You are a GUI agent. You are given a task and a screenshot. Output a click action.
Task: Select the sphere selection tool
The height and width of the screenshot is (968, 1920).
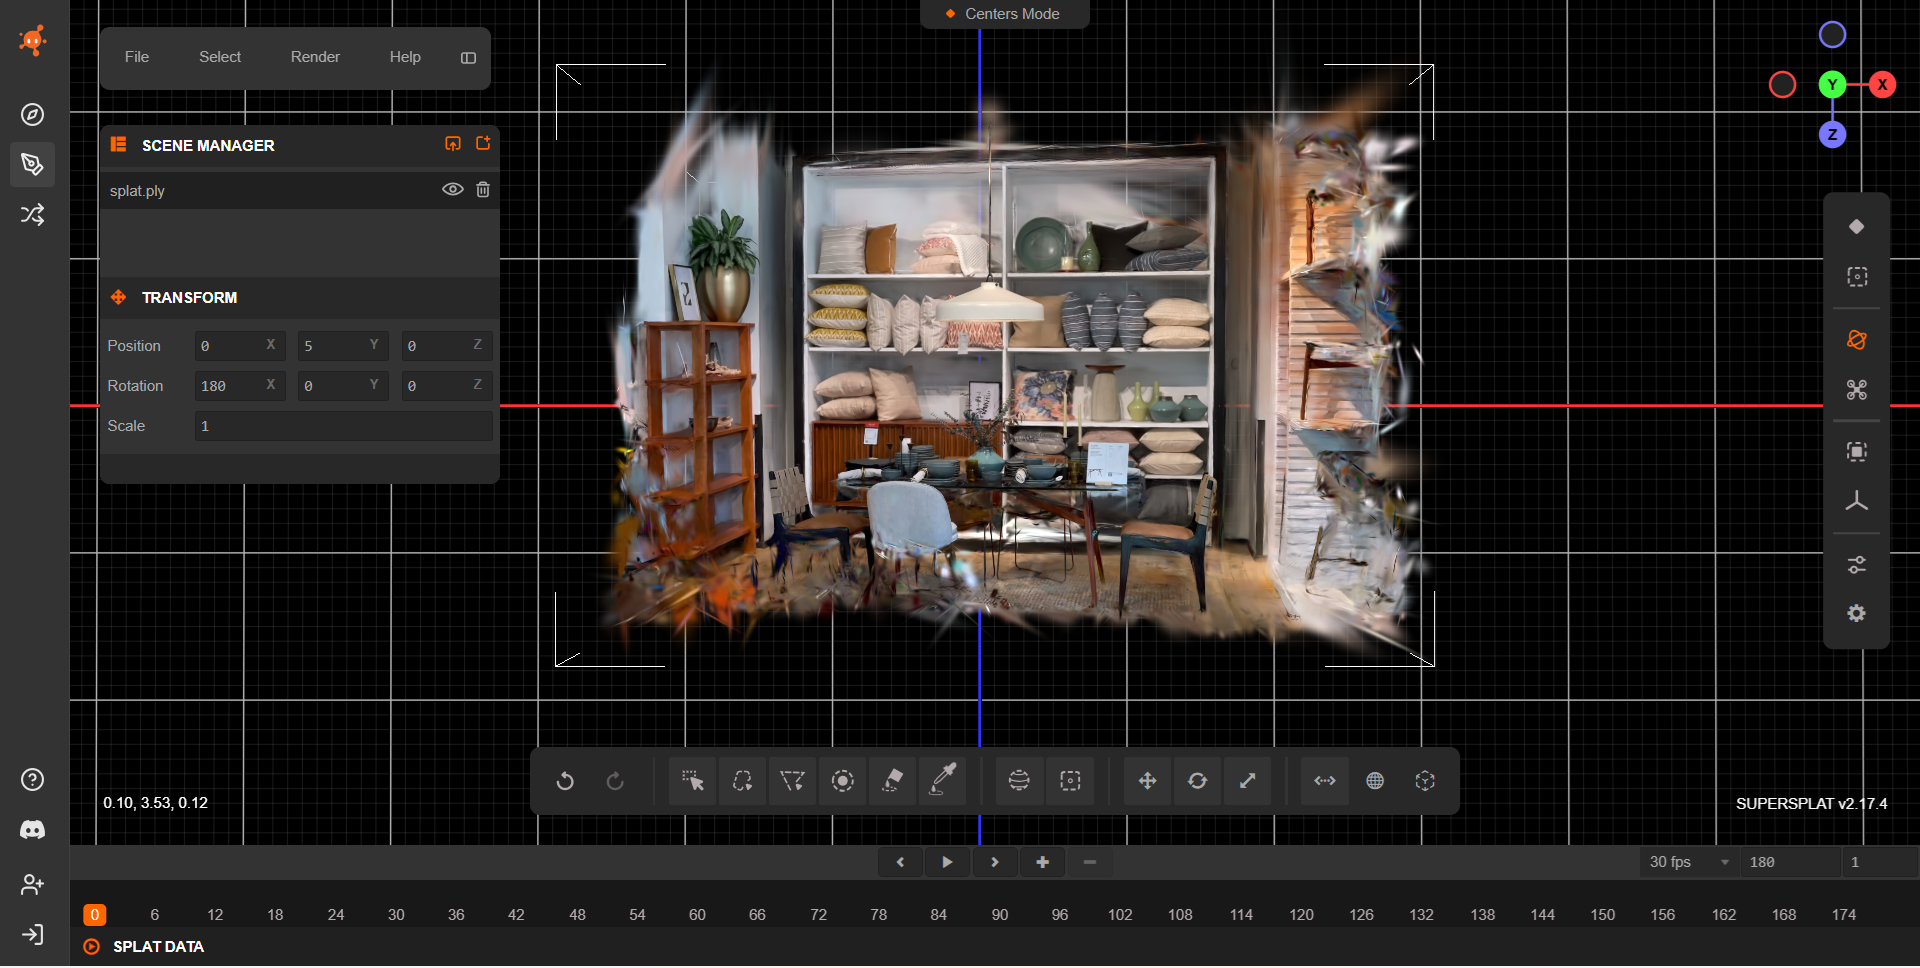(x=1019, y=781)
